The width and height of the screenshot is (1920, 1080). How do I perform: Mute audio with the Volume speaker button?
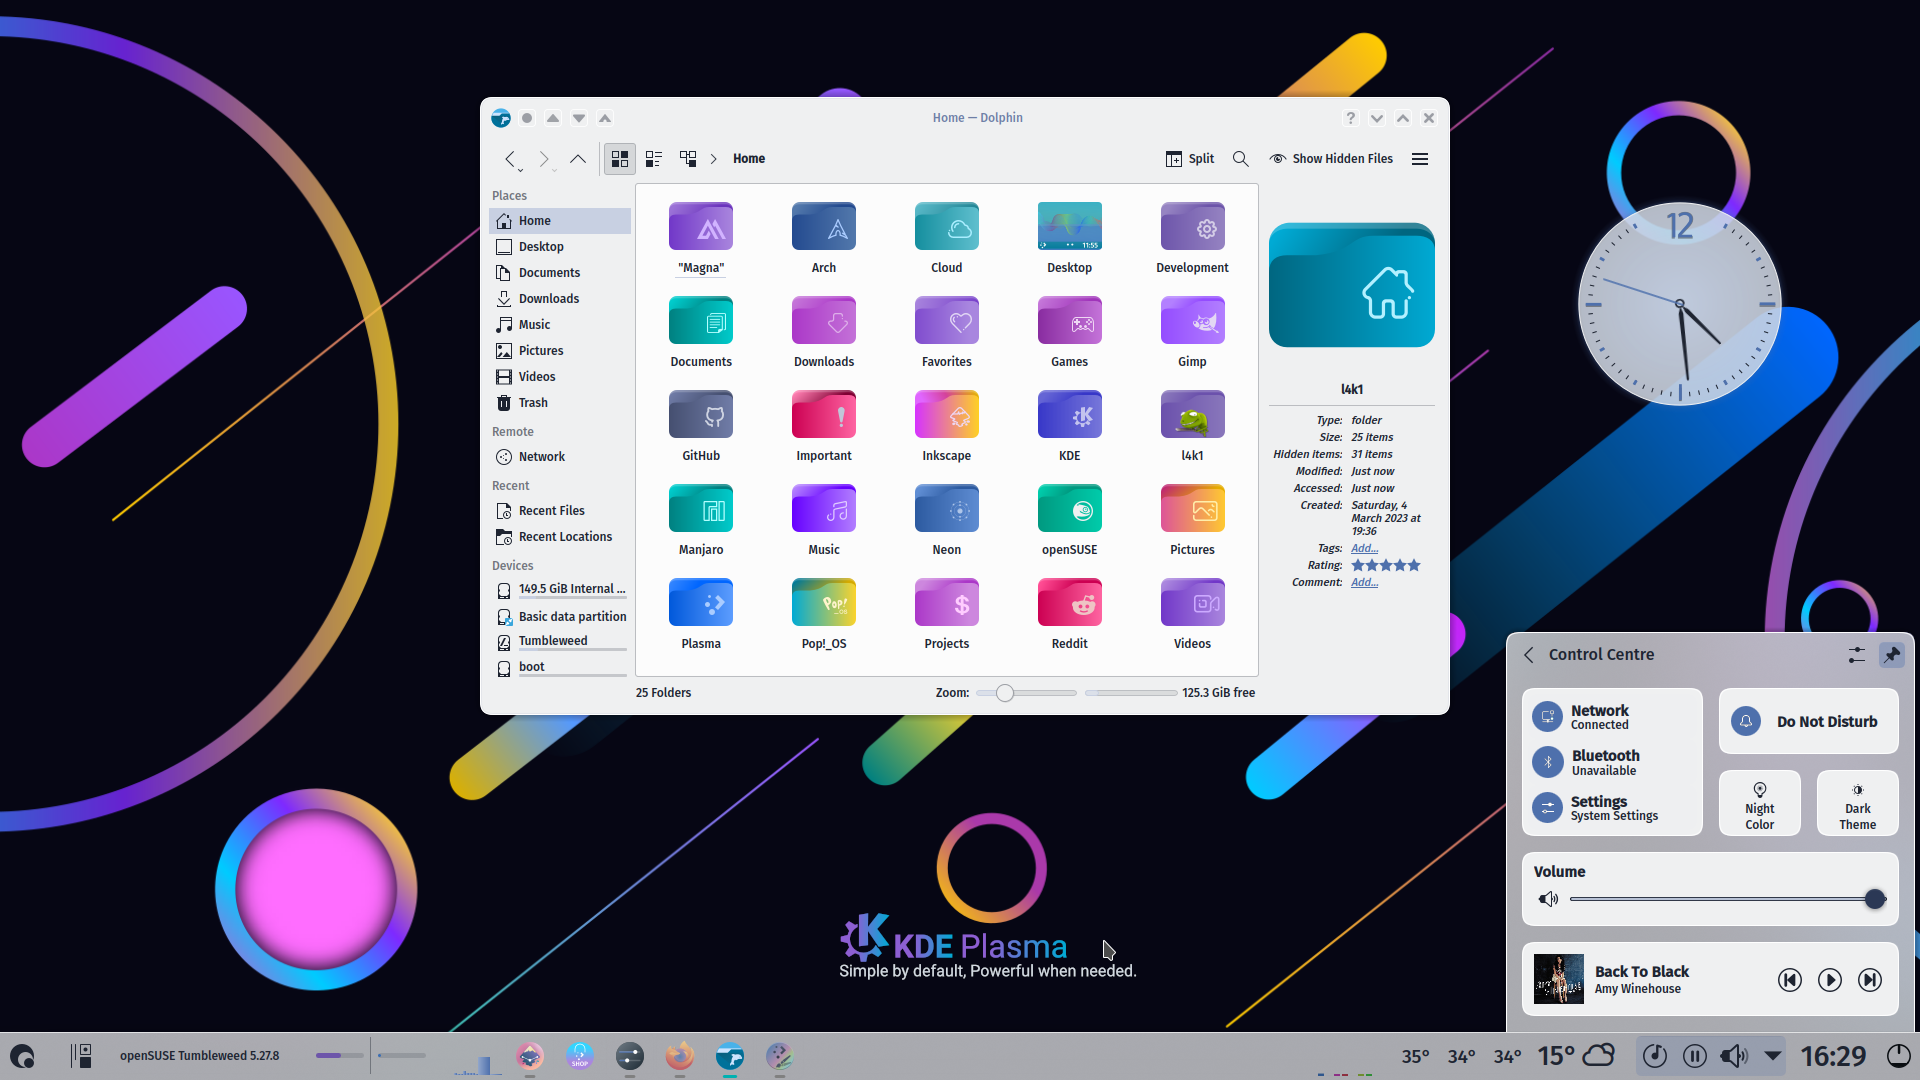coord(1548,899)
